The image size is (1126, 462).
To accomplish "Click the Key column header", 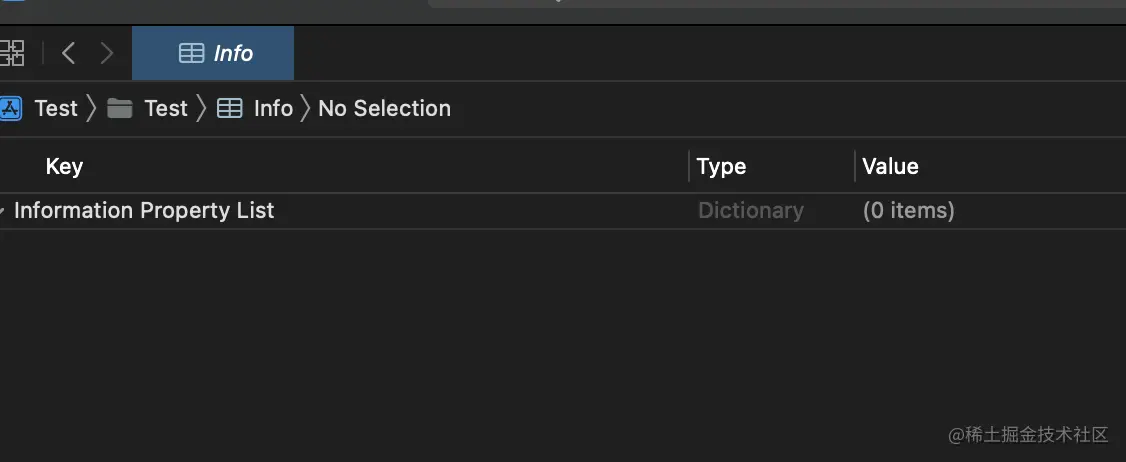I will pos(64,166).
